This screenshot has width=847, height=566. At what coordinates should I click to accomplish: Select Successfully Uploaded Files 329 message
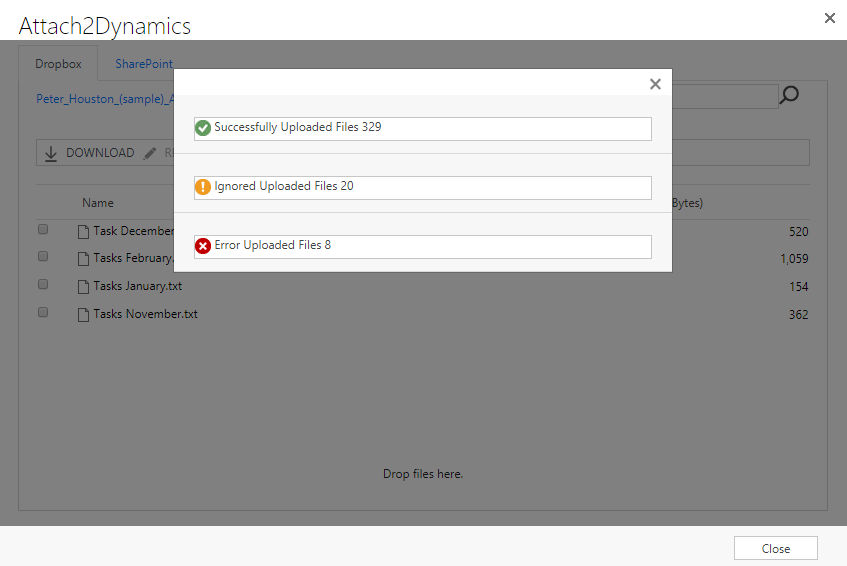coord(423,129)
